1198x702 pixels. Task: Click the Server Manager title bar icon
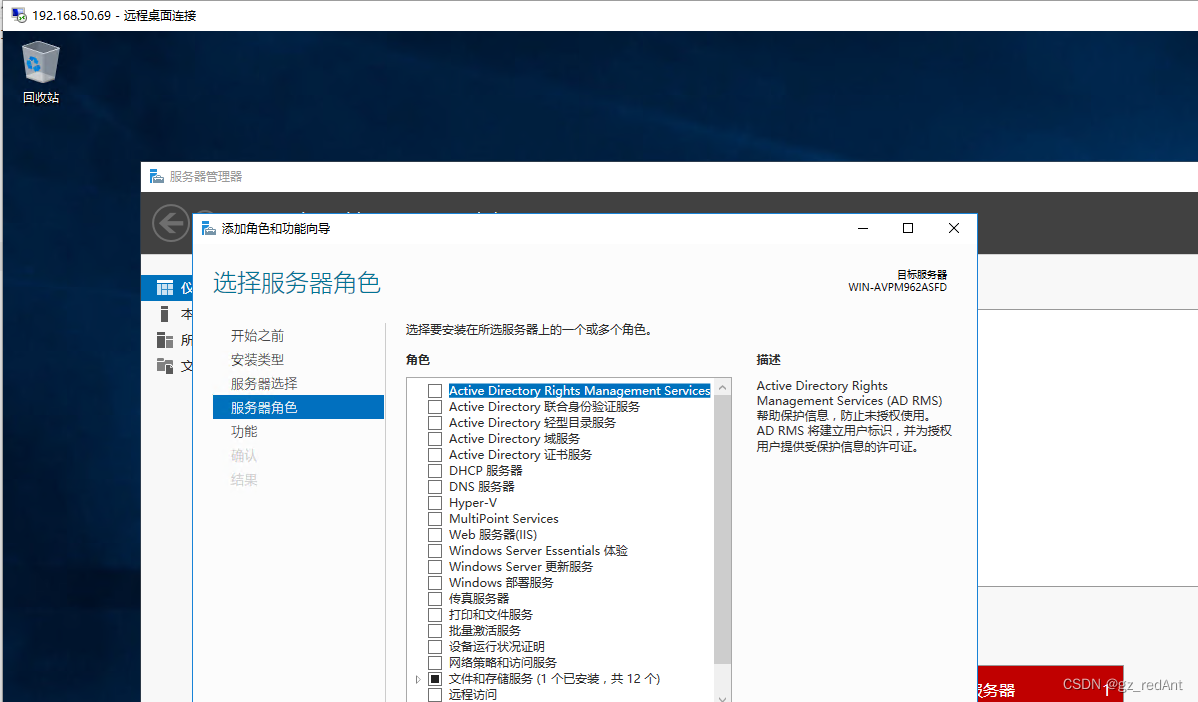(x=157, y=176)
